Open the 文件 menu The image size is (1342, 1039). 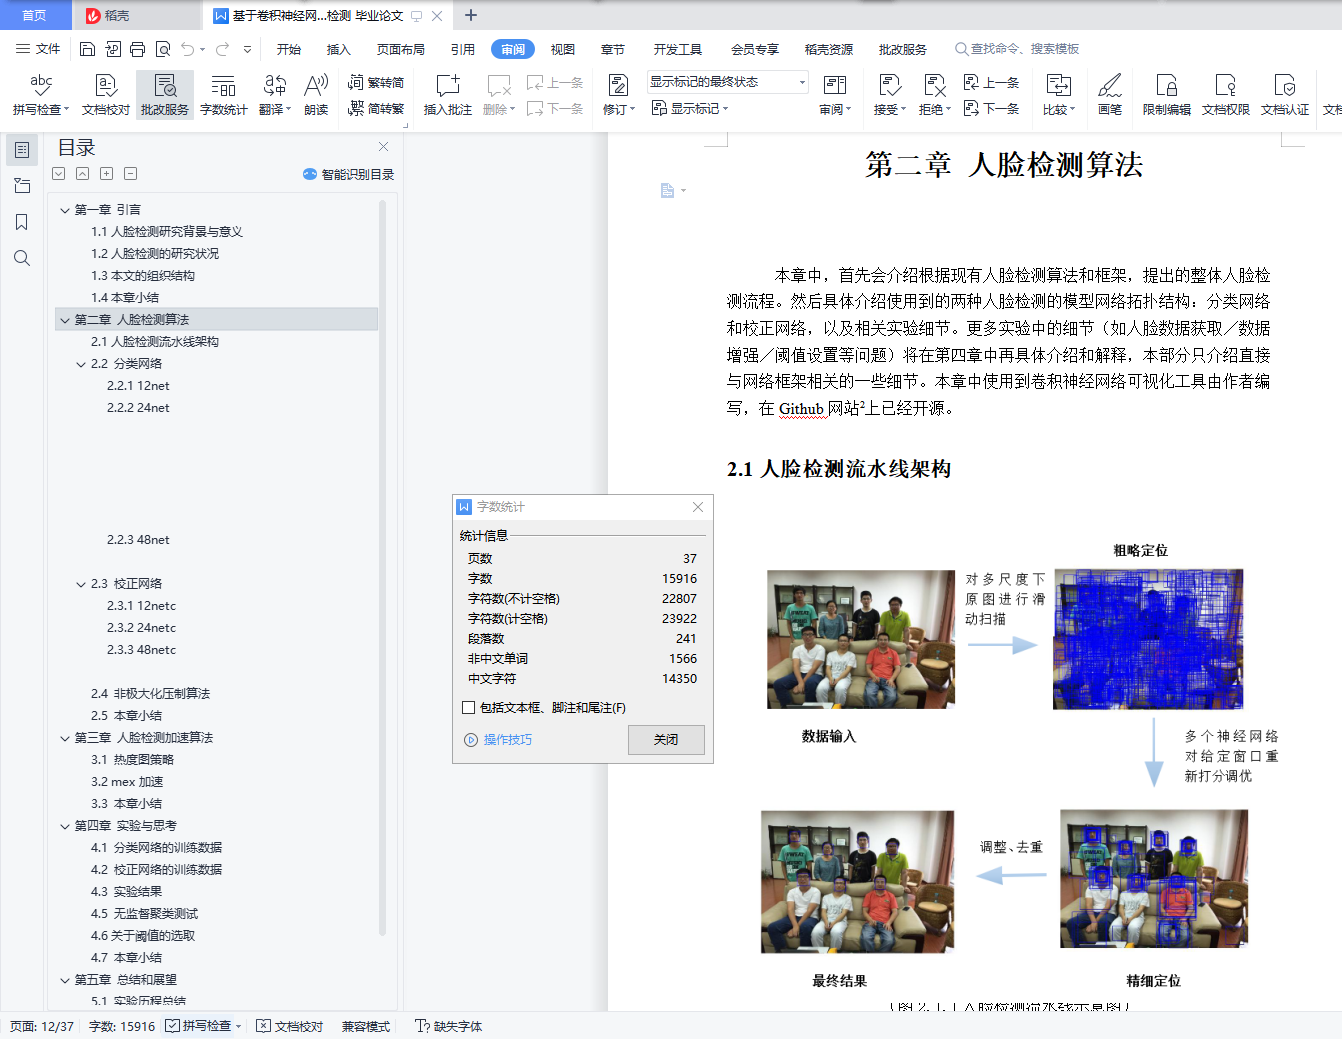[x=38, y=49]
